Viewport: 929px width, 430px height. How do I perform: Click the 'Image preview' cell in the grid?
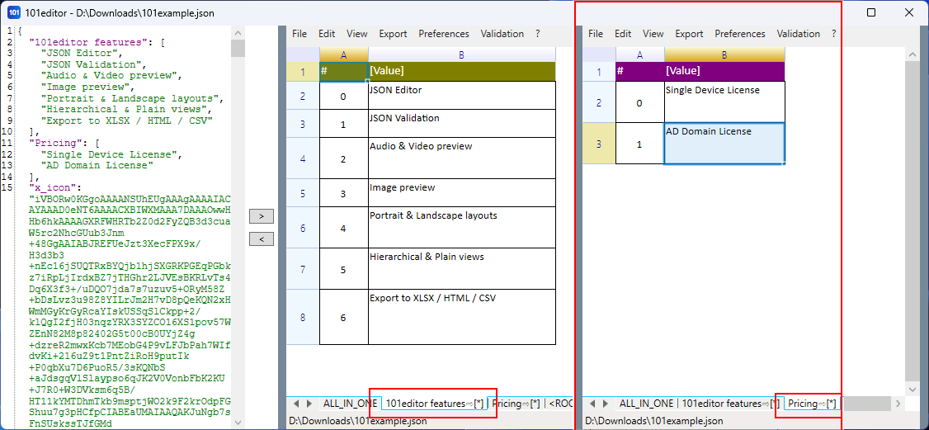462,192
